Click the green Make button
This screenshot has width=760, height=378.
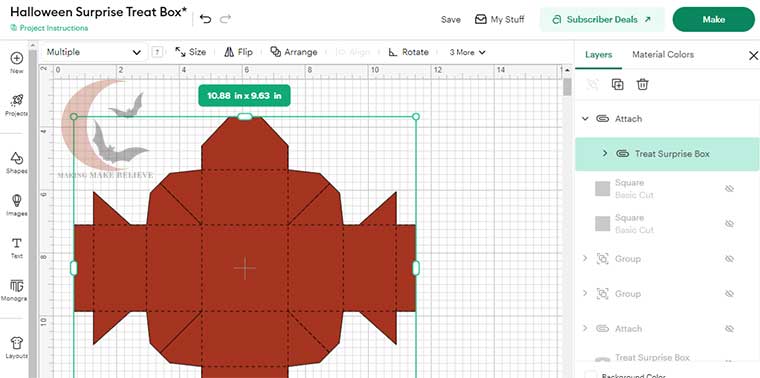coord(713,19)
